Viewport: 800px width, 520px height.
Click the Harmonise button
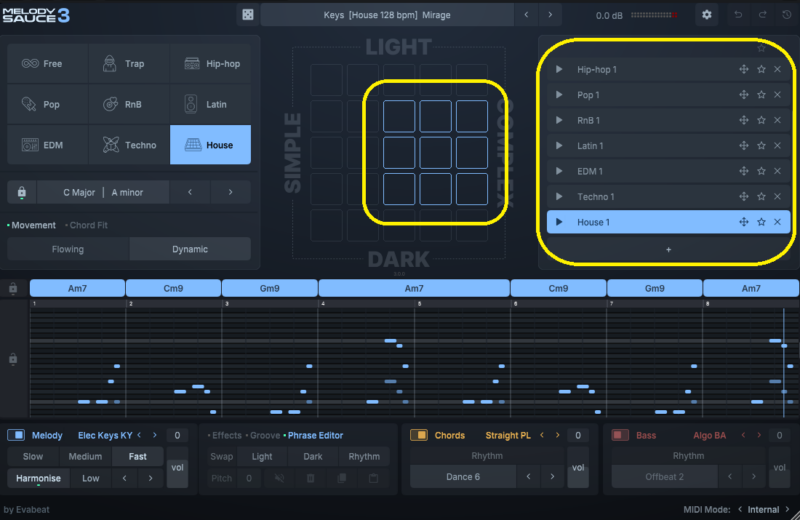click(39, 478)
